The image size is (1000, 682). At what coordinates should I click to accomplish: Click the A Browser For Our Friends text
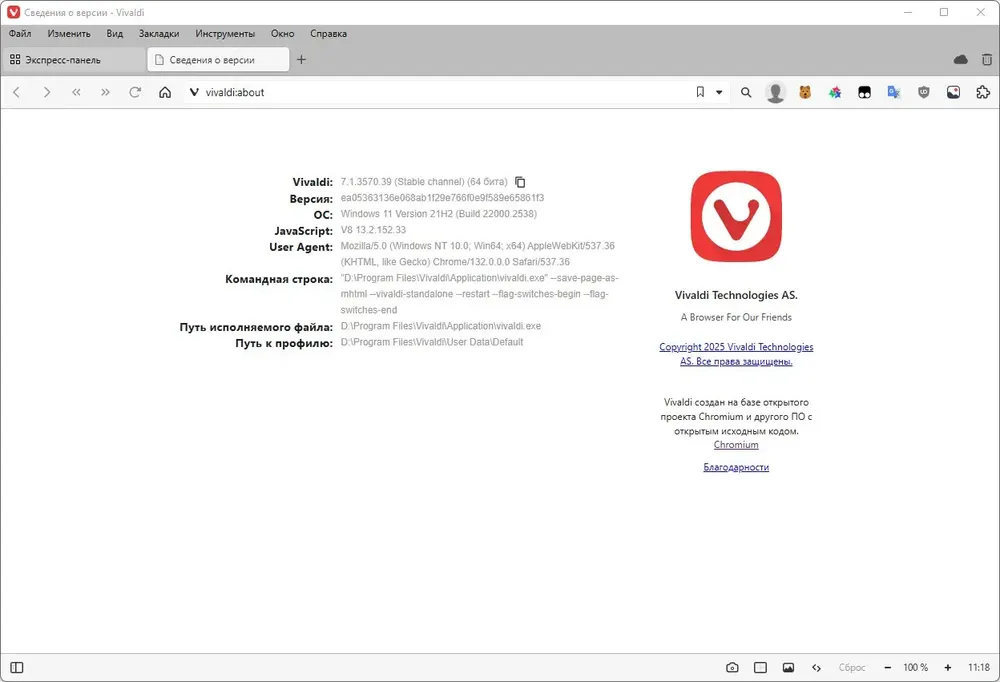click(x=736, y=317)
